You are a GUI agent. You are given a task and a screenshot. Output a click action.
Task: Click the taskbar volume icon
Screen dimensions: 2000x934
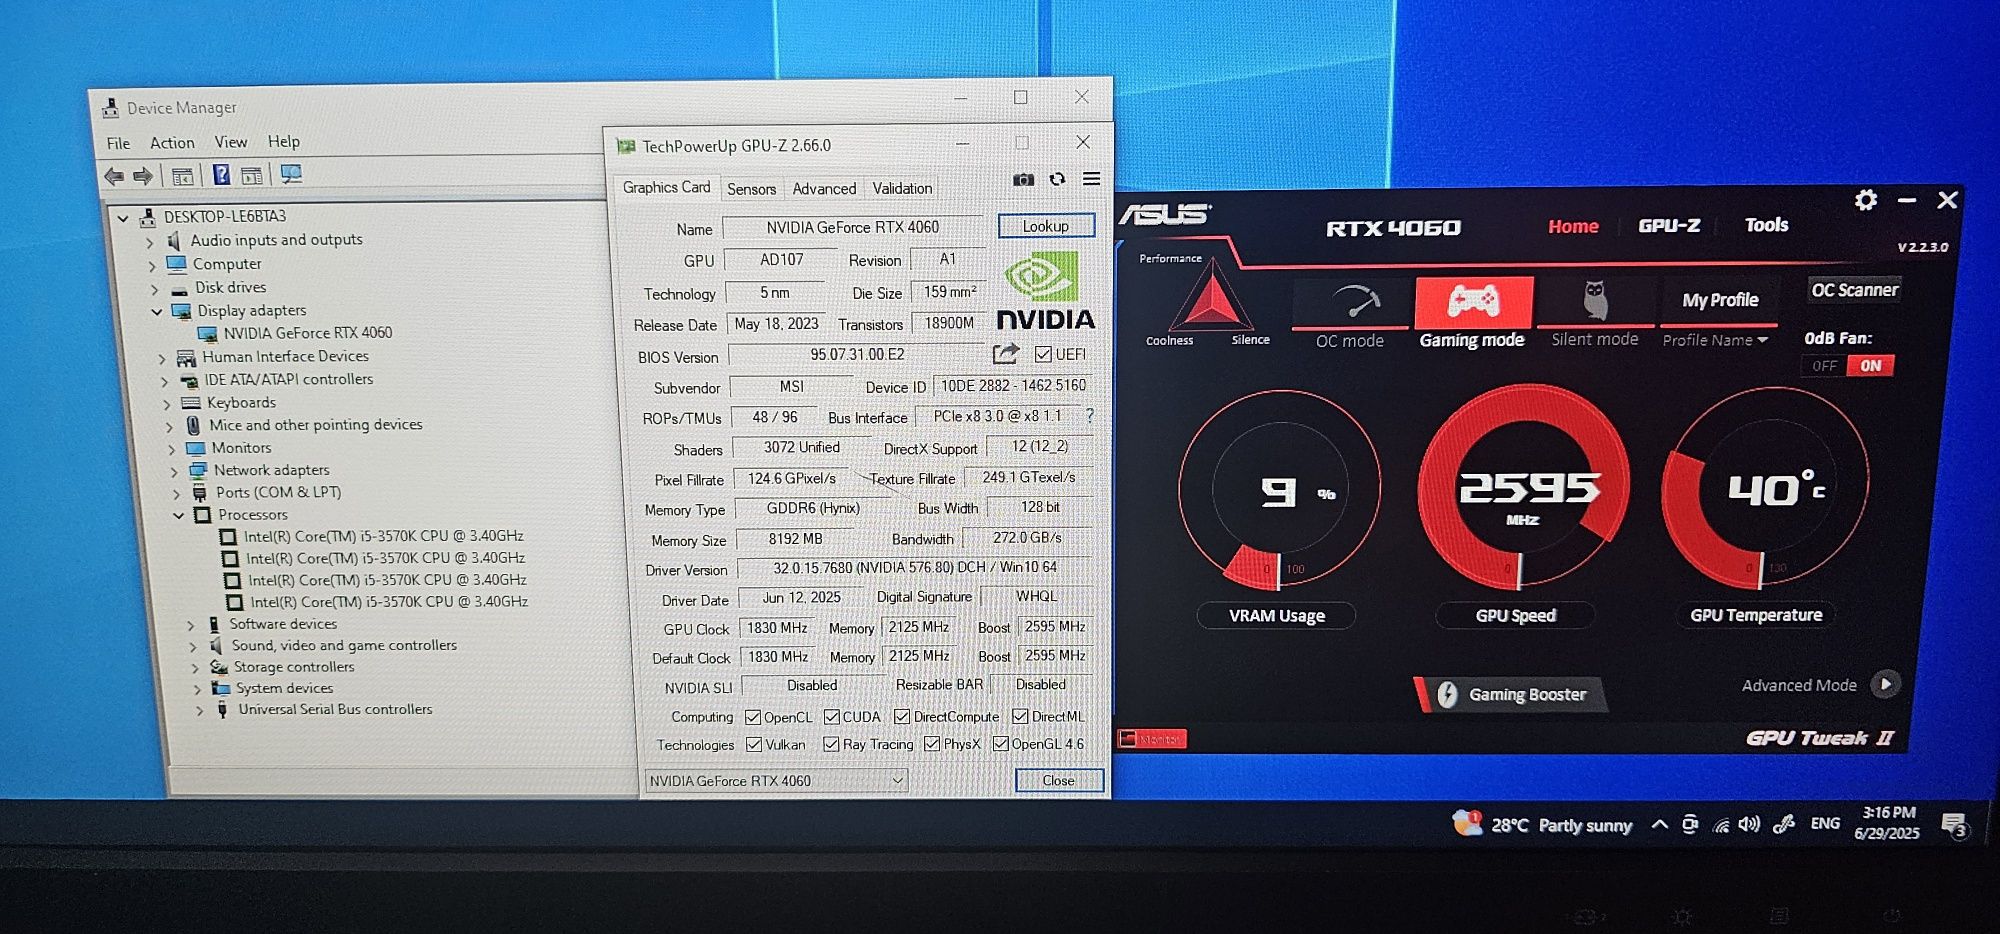coord(1748,824)
